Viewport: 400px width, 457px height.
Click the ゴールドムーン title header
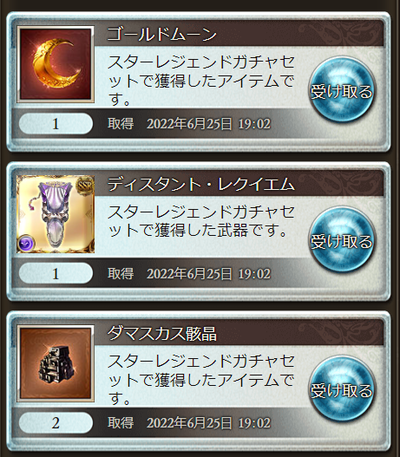(162, 34)
